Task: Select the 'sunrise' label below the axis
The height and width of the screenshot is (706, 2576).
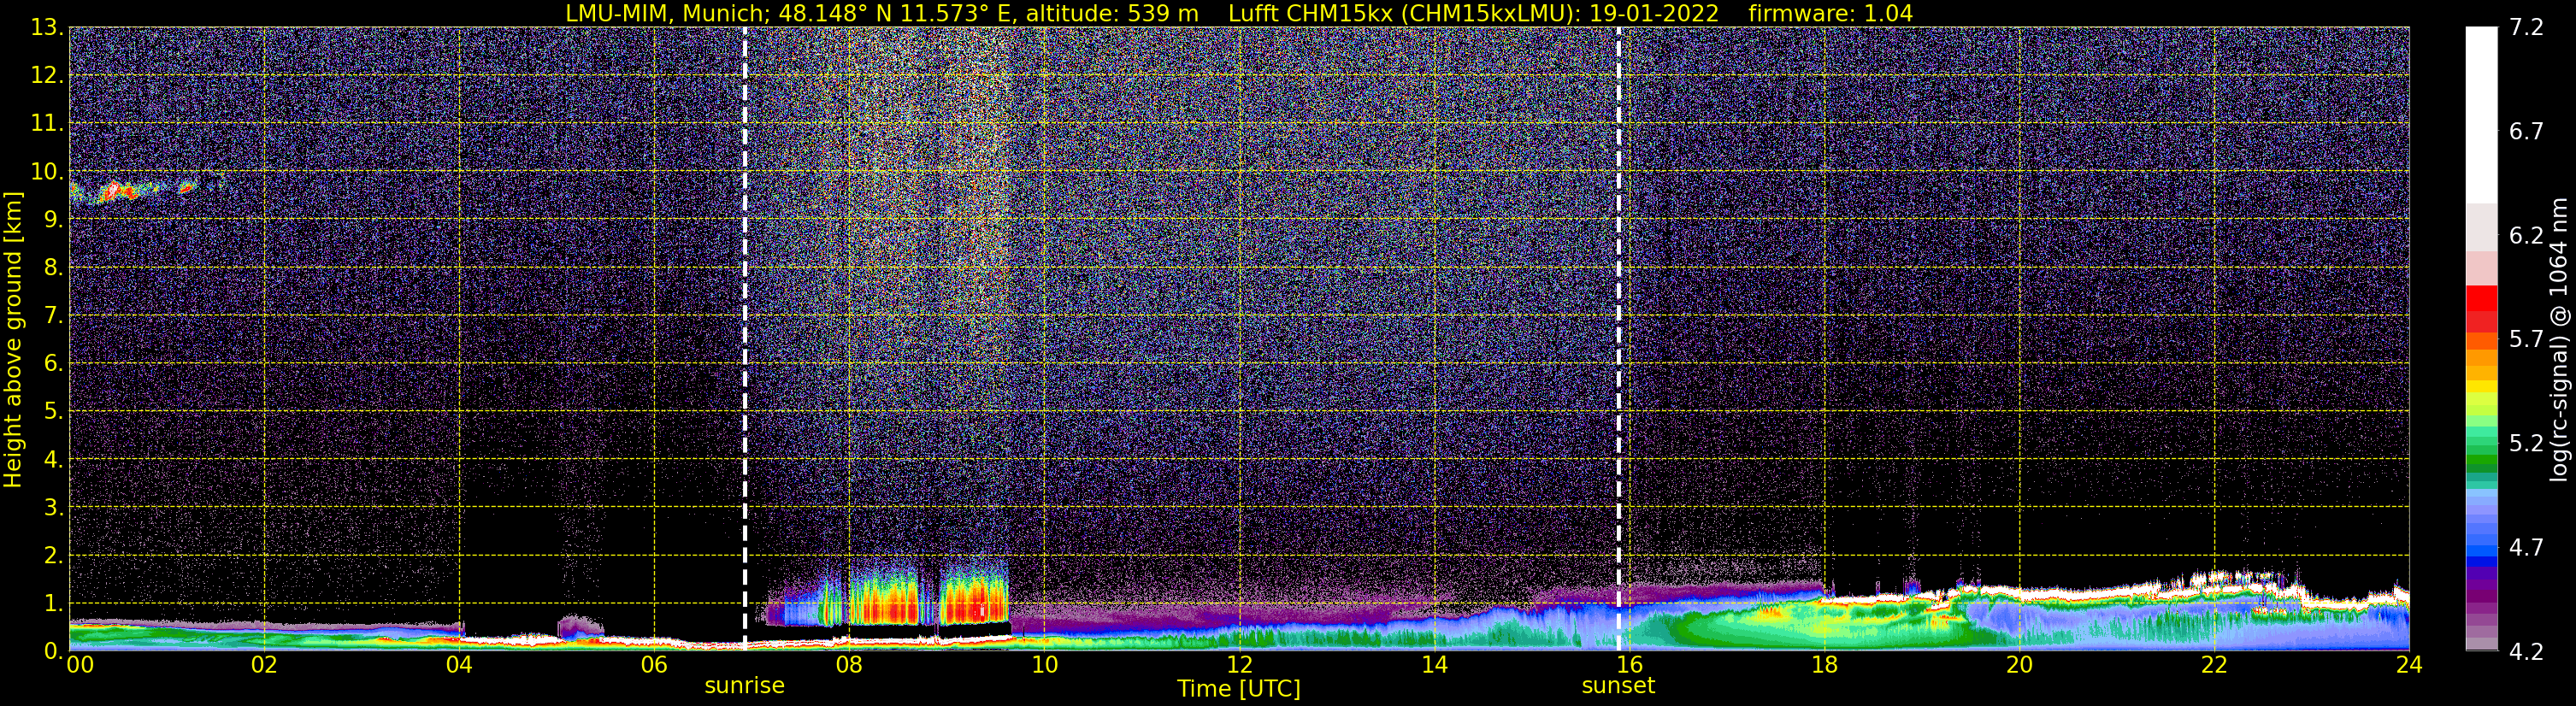Action: coord(745,686)
